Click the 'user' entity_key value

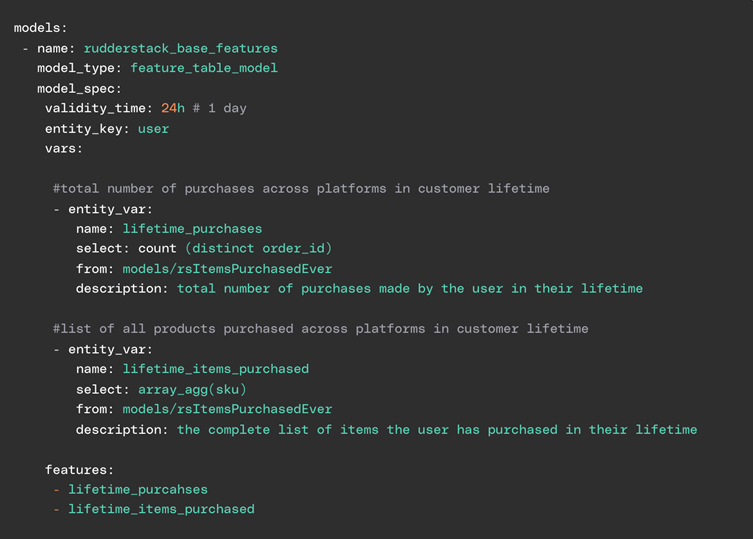click(153, 129)
